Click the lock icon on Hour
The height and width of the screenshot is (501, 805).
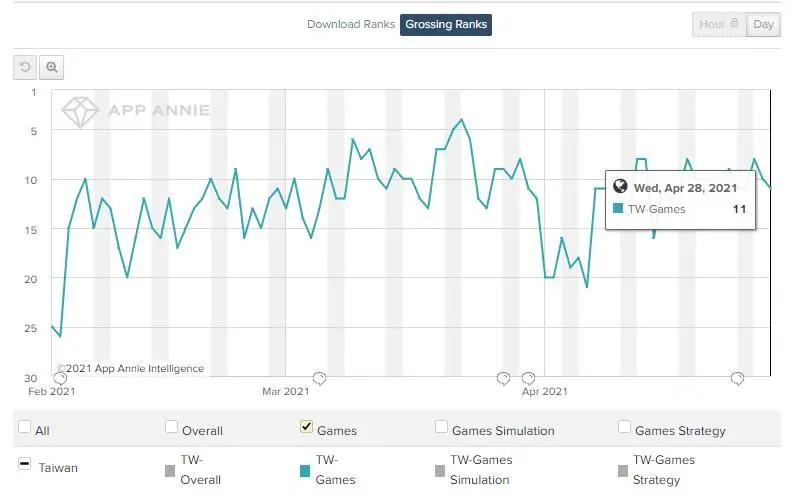pos(735,24)
